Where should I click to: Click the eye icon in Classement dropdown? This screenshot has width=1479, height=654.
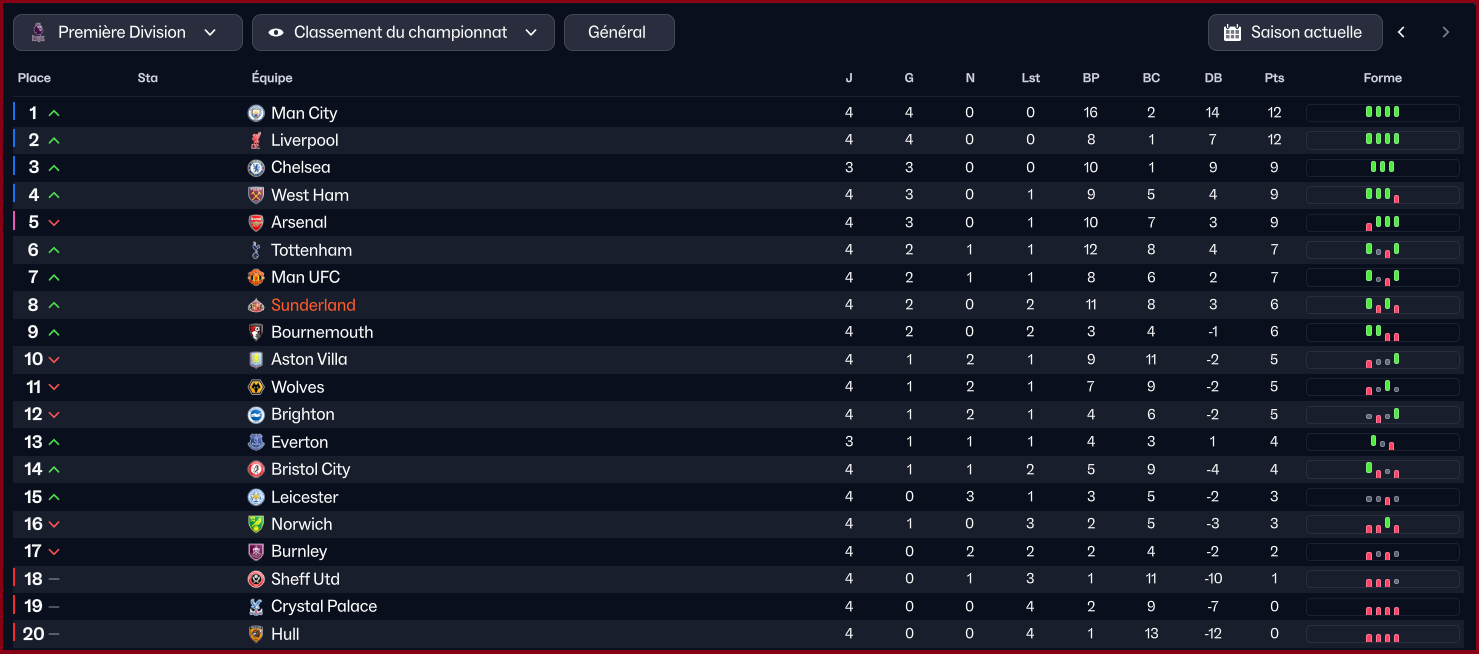(276, 32)
